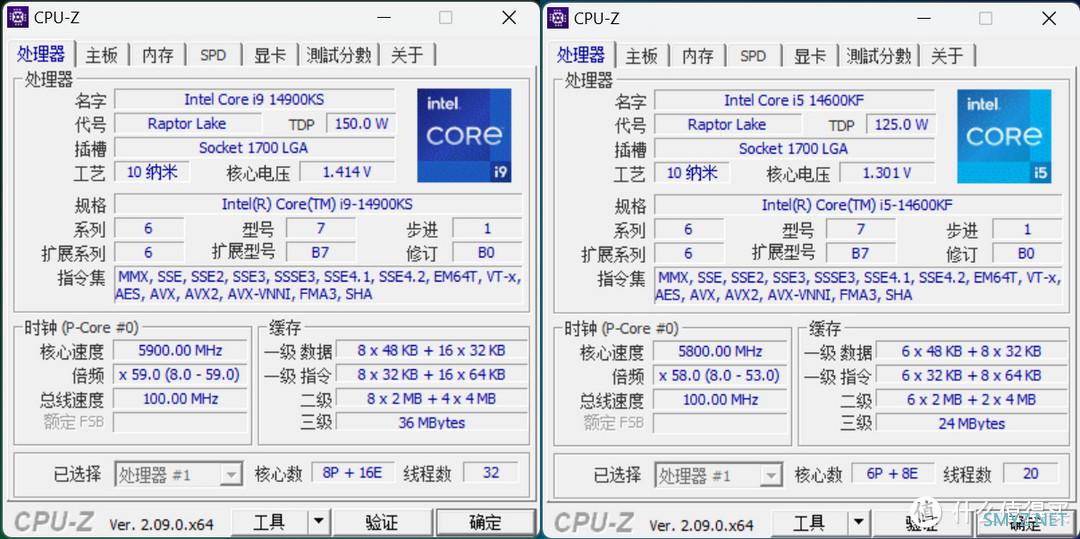The height and width of the screenshot is (539, 1080).
Task: Click core voltage value 1.301 V
Action: click(x=887, y=173)
